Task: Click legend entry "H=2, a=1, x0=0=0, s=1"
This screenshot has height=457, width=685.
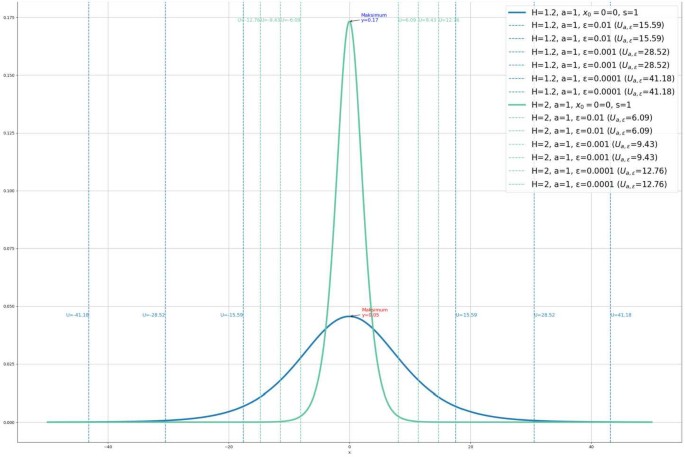Action: [570, 105]
